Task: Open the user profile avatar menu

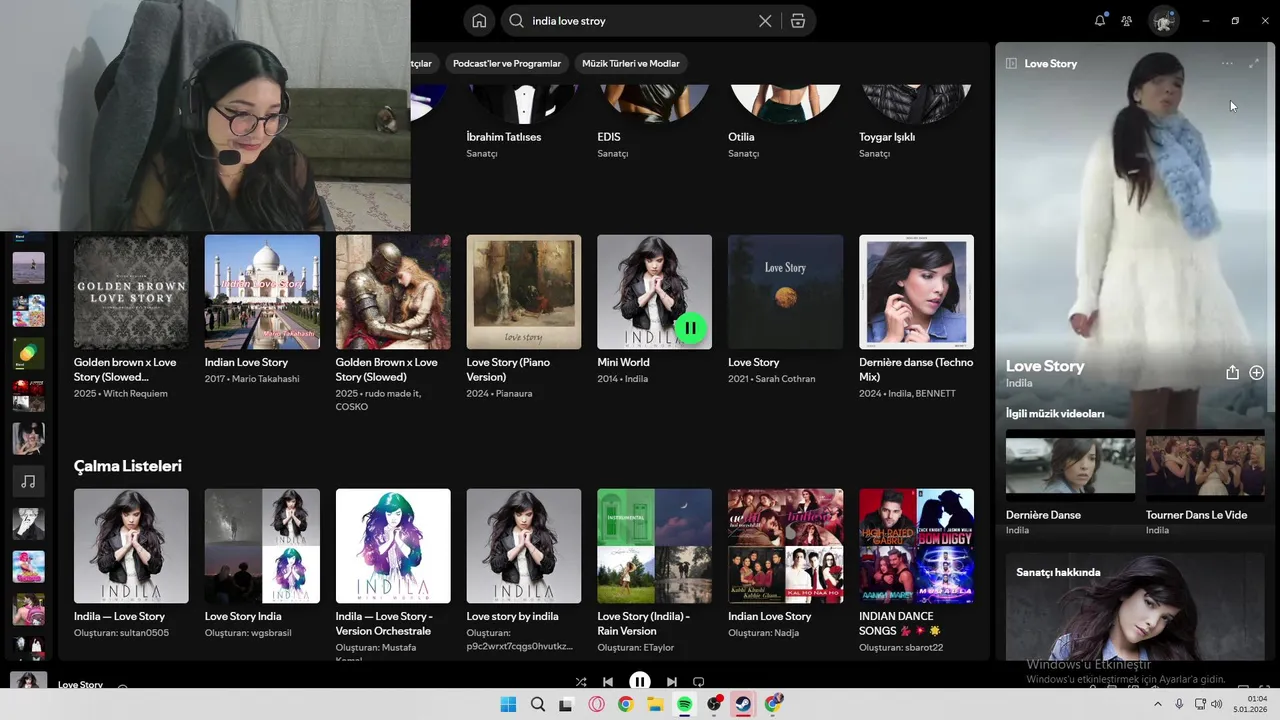Action: [x=1163, y=21]
